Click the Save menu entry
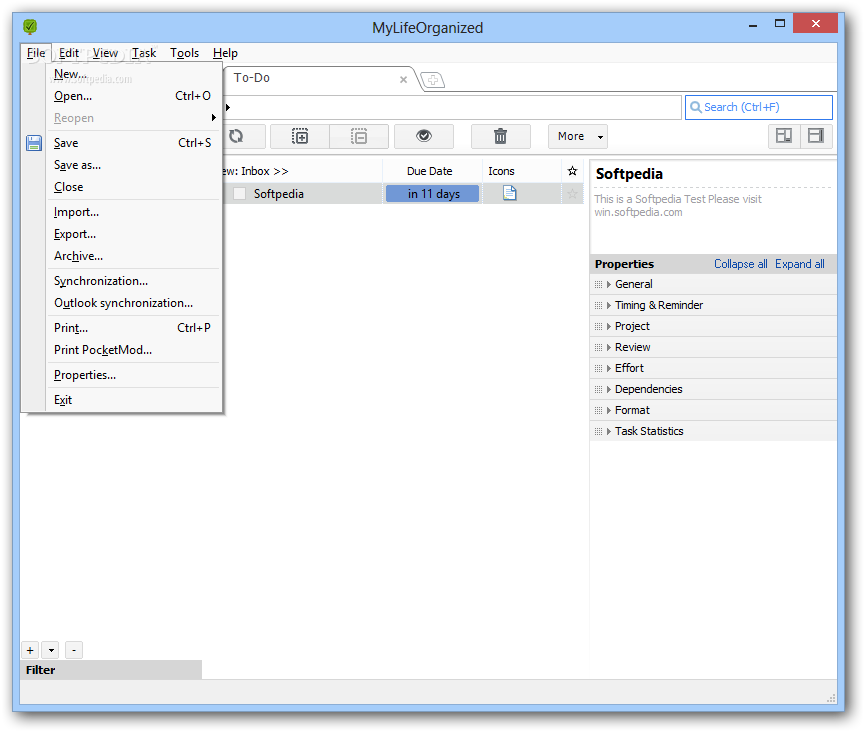The width and height of the screenshot is (865, 732). (x=133, y=143)
